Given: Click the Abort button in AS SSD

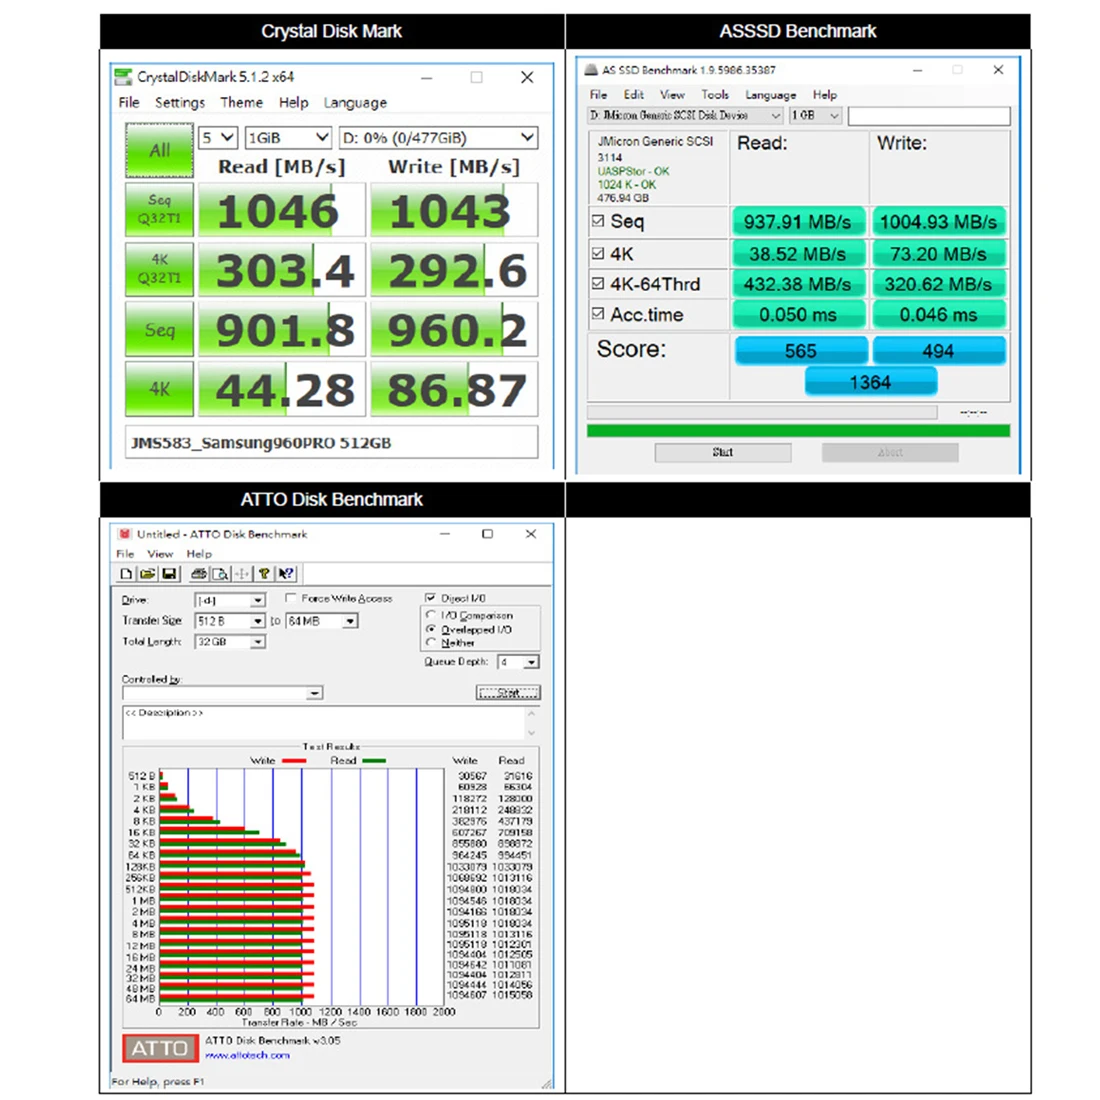Looking at the screenshot, I should (x=890, y=452).
